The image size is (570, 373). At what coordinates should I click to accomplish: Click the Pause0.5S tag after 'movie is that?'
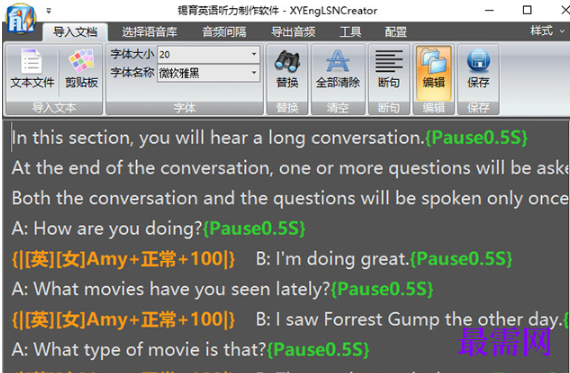pyautogui.click(x=318, y=350)
